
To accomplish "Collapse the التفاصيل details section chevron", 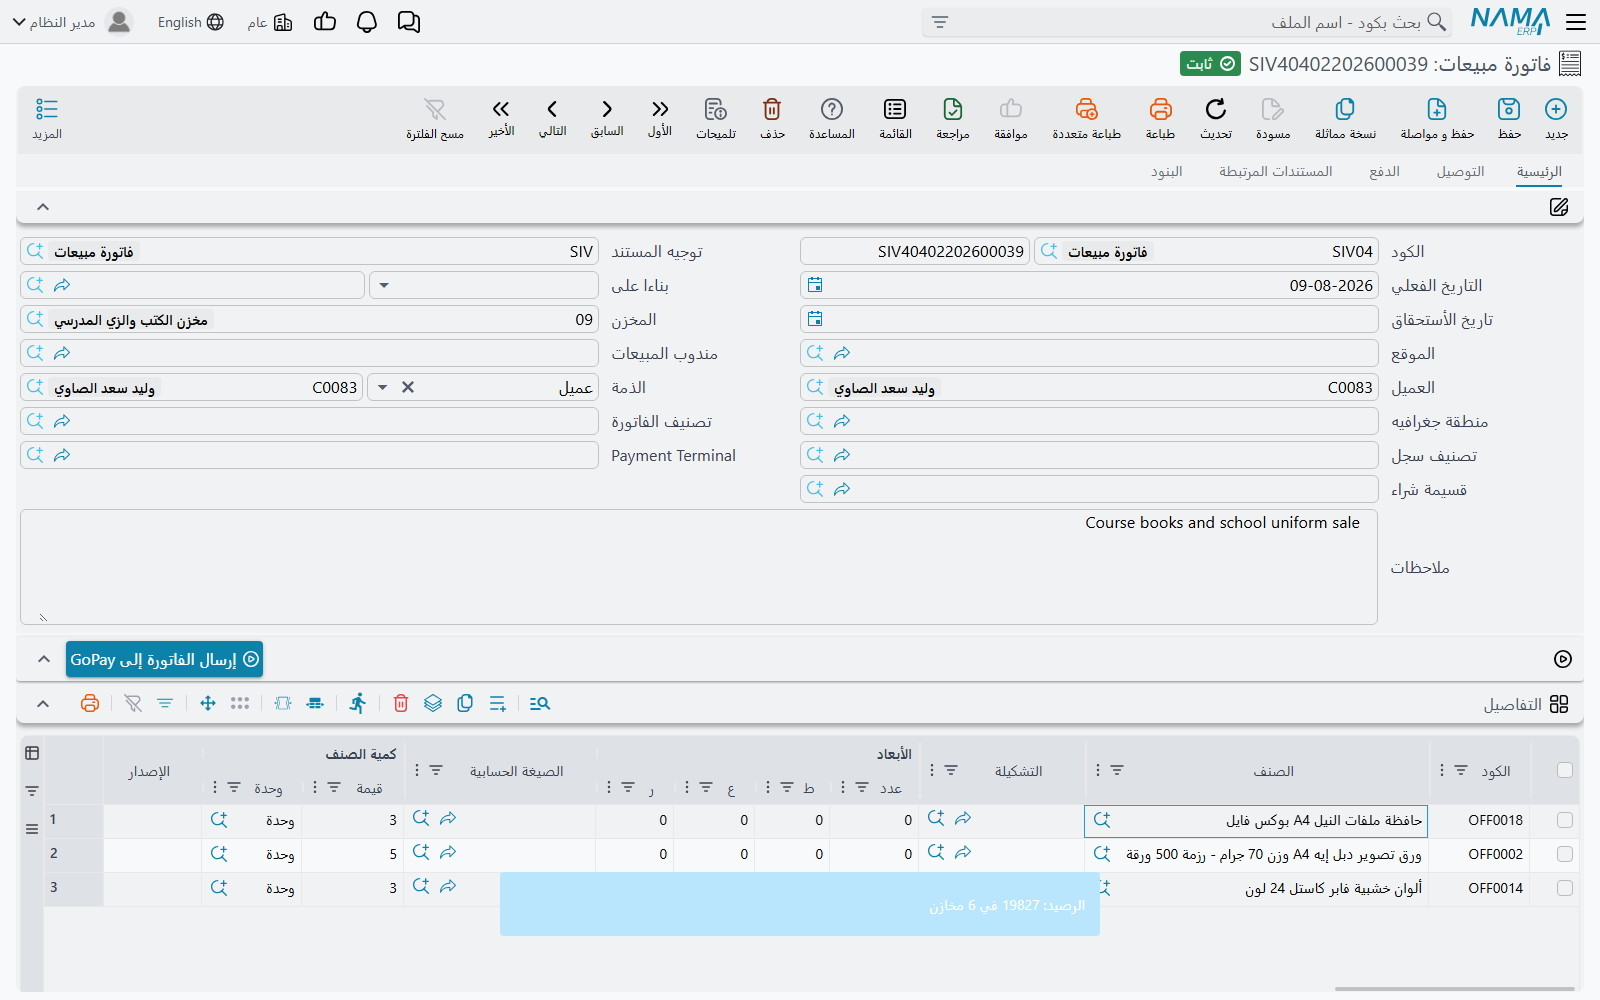I will tap(43, 703).
